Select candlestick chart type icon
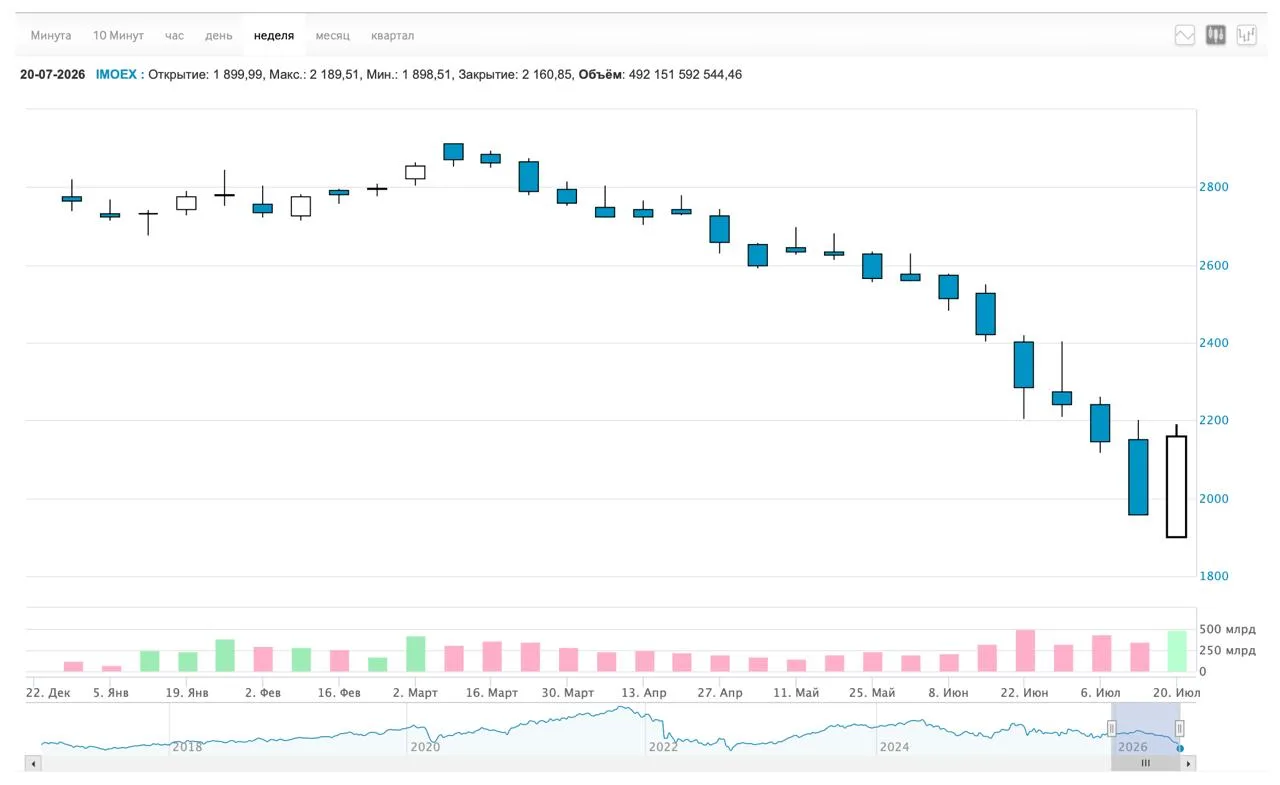 click(x=1216, y=36)
